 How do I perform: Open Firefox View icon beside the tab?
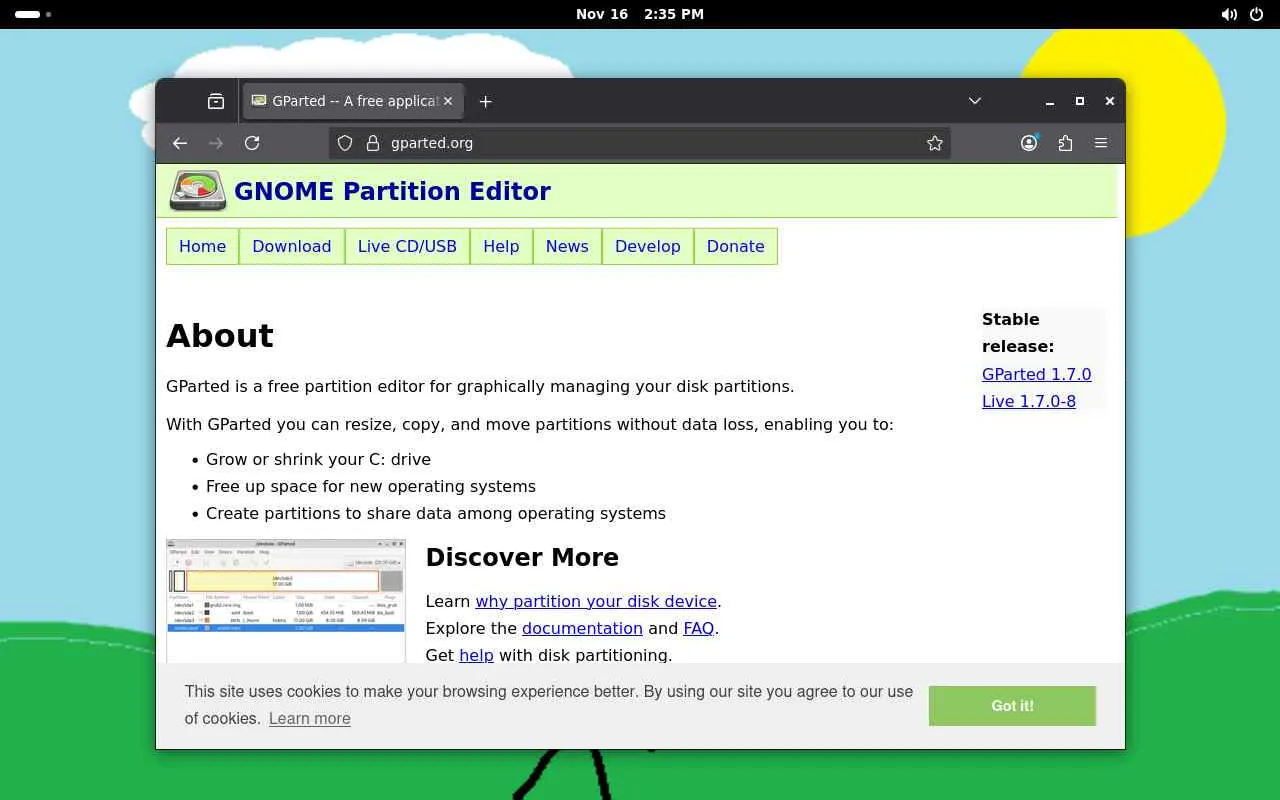point(216,101)
